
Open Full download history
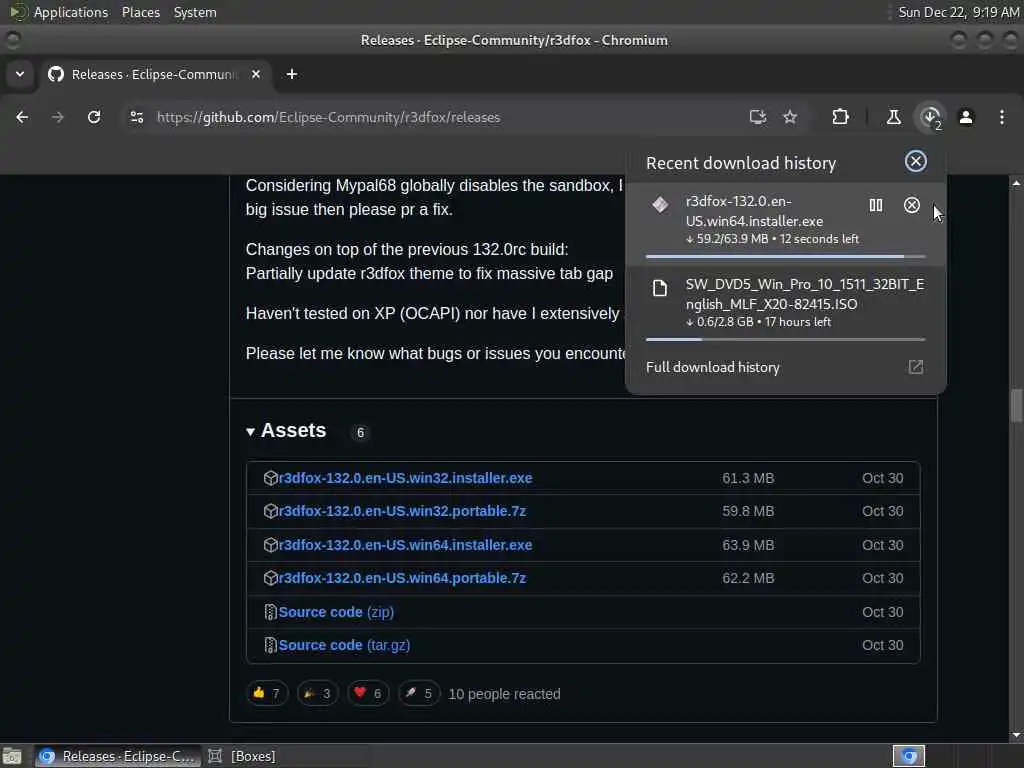click(x=786, y=367)
